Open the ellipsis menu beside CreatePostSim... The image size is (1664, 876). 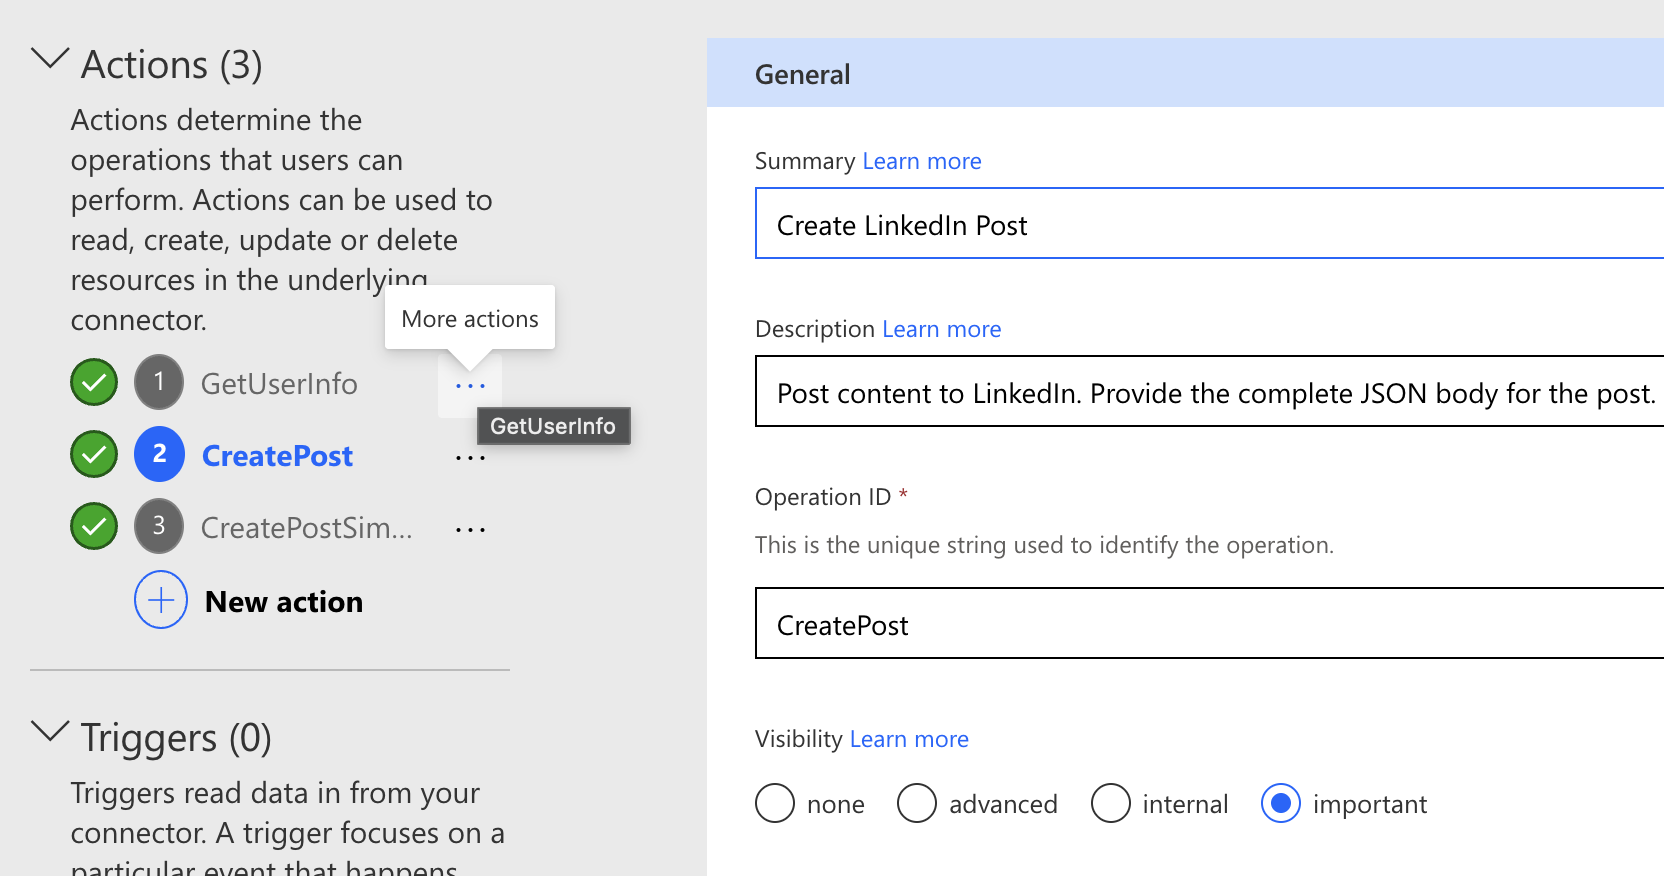coord(470,530)
